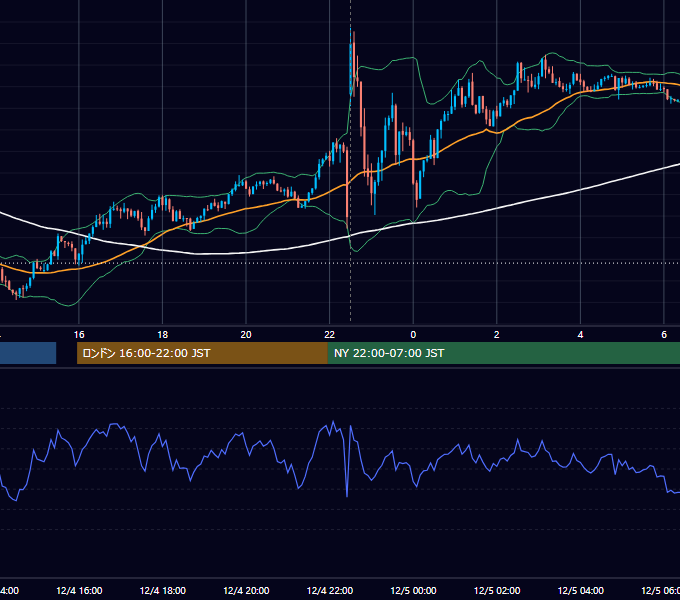Click the NY 22:00-07:00 JST session bar
680x600 pixels.
[x=503, y=353]
